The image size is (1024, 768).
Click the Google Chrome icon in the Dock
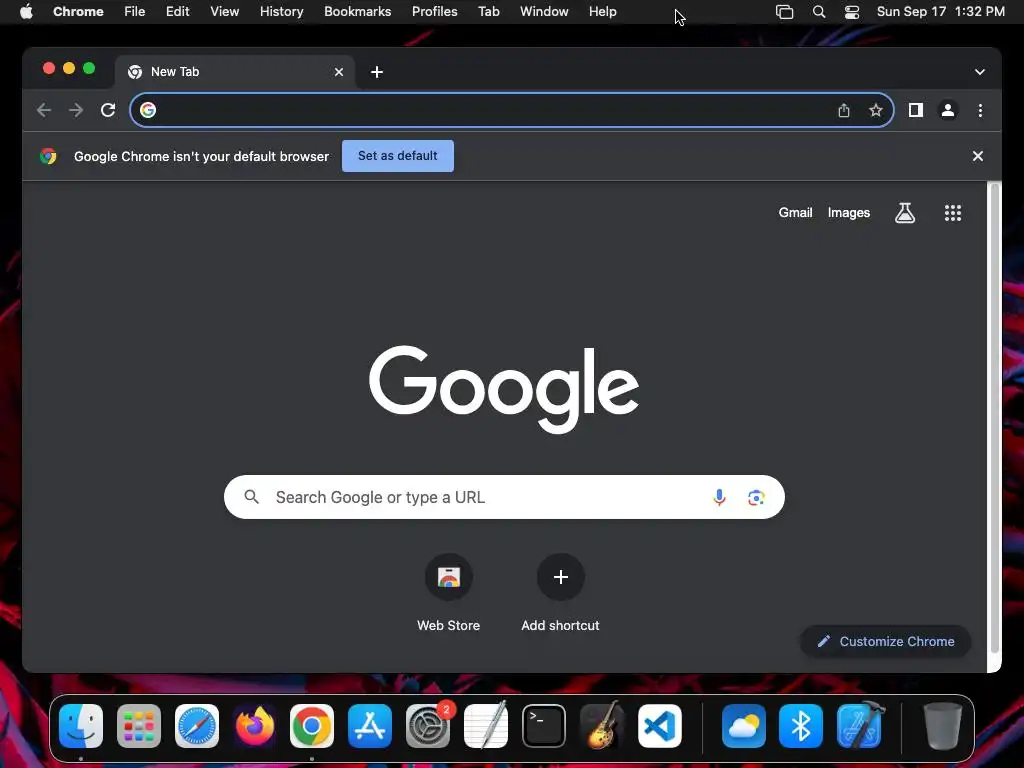312,726
